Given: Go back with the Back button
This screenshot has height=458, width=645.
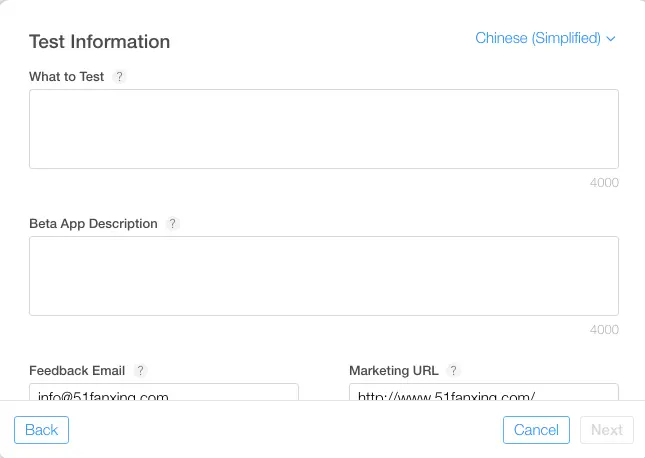Looking at the screenshot, I should tap(41, 430).
